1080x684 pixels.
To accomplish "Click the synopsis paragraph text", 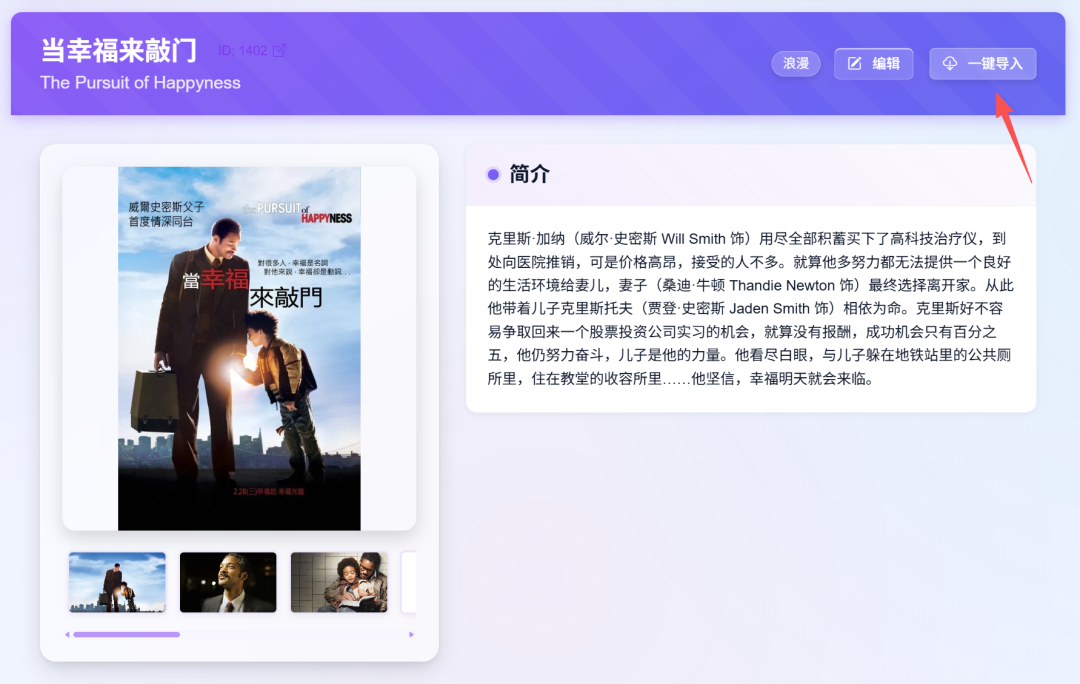I will point(751,309).
